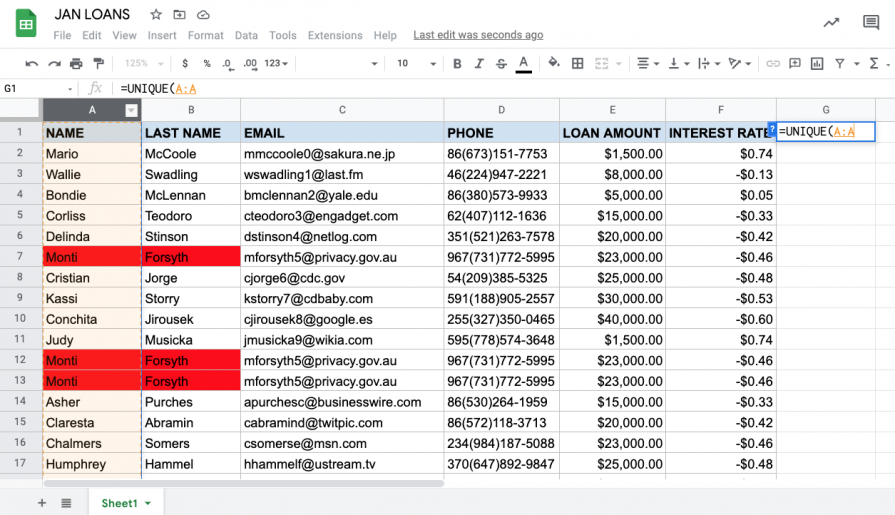Image resolution: width=895 pixels, height=515 pixels.
Task: Open the font size 10 dropdown
Action: tap(416, 63)
